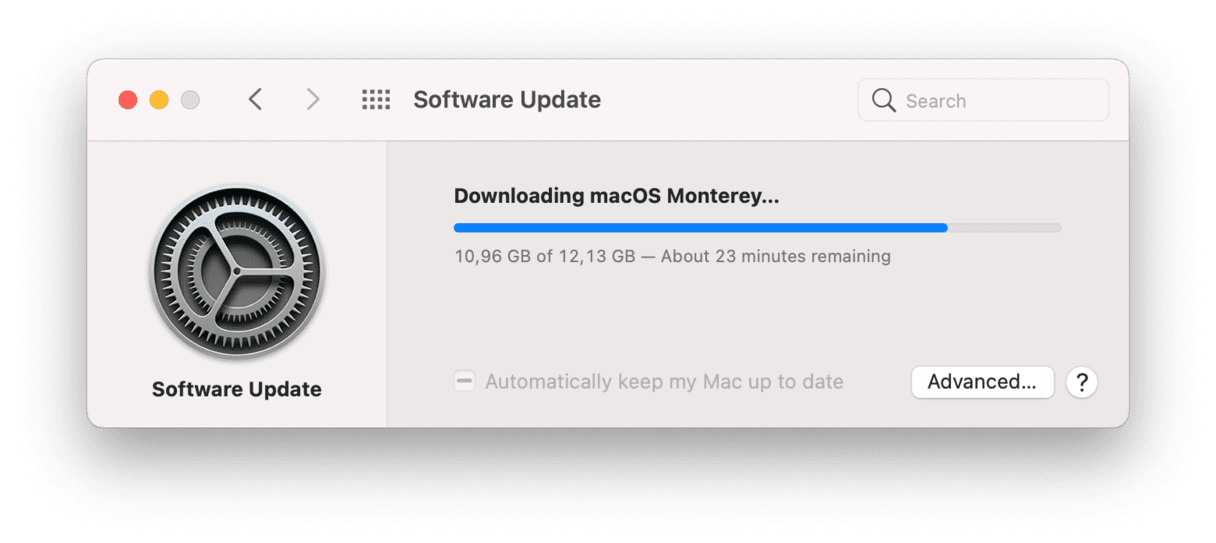
Task: Open help with the question mark button
Action: pos(1081,382)
